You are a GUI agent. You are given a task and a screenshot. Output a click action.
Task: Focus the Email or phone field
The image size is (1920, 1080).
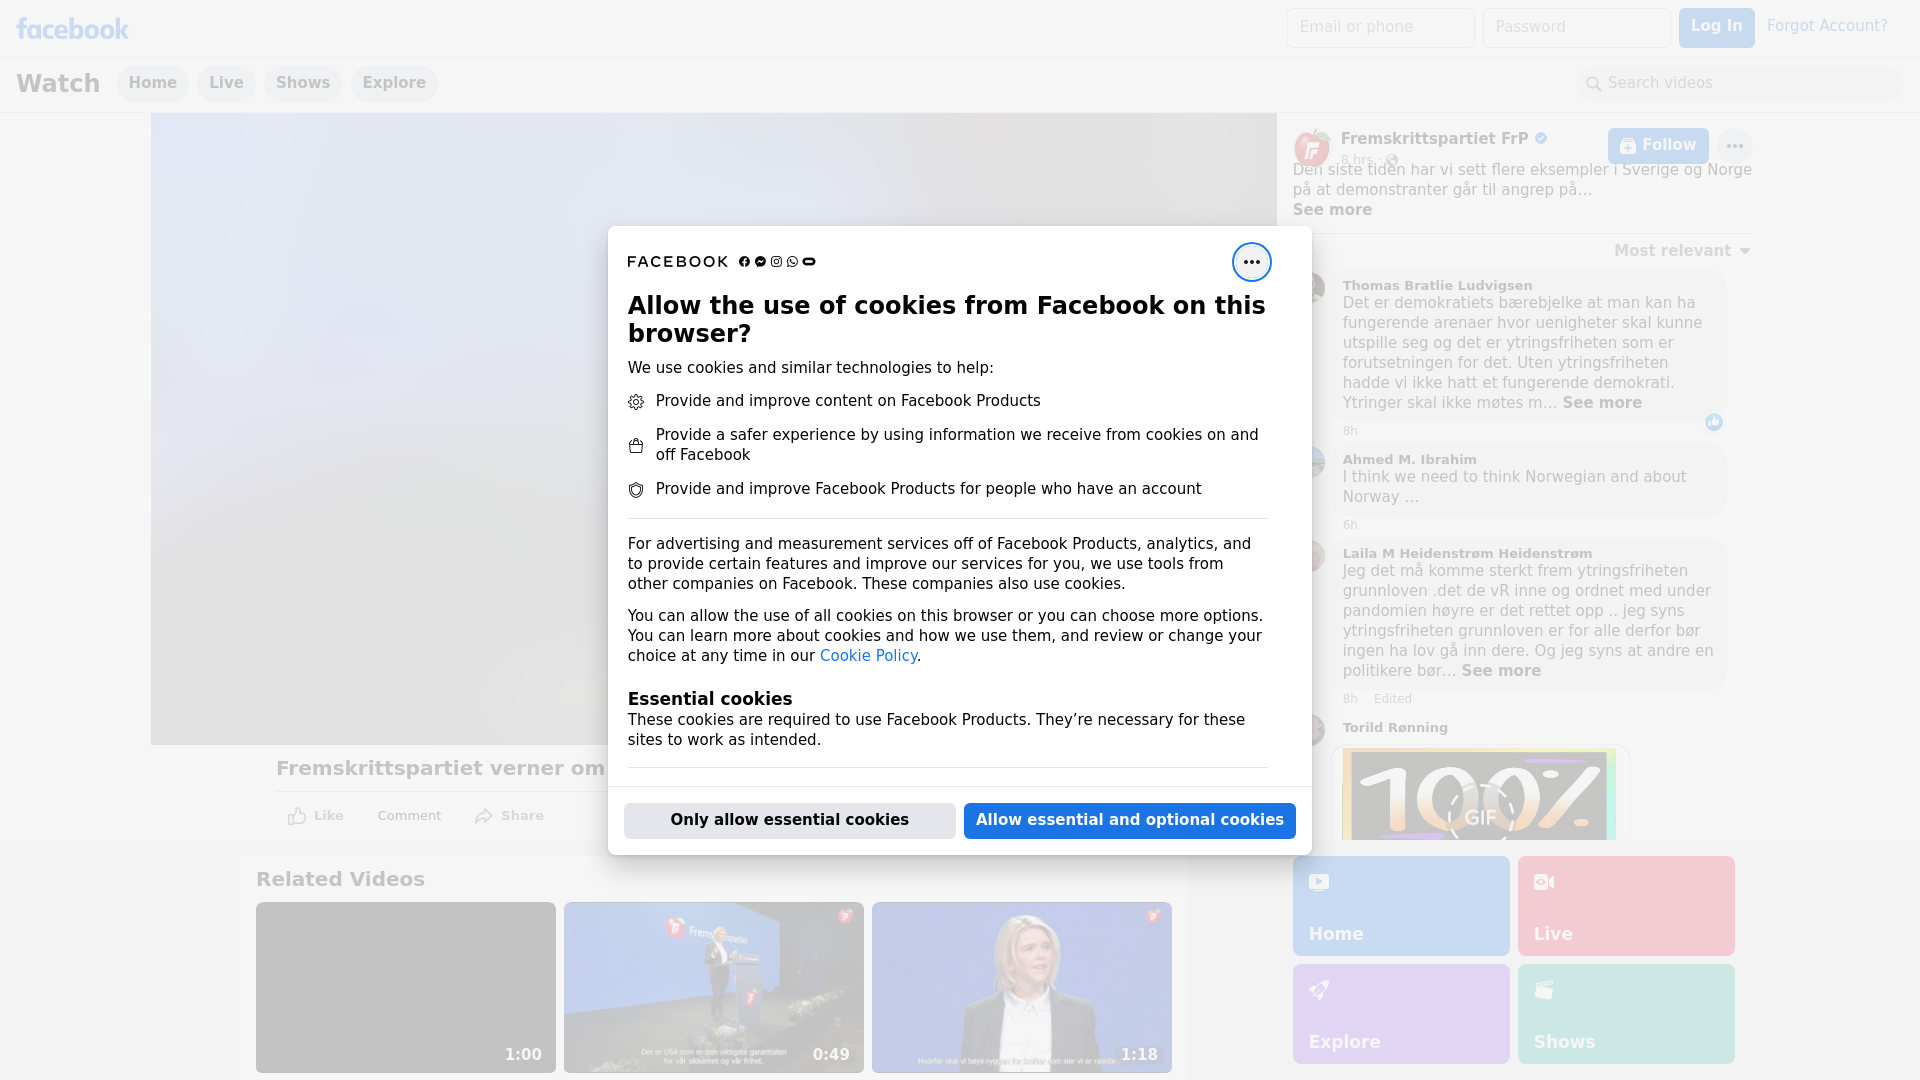coord(1380,28)
